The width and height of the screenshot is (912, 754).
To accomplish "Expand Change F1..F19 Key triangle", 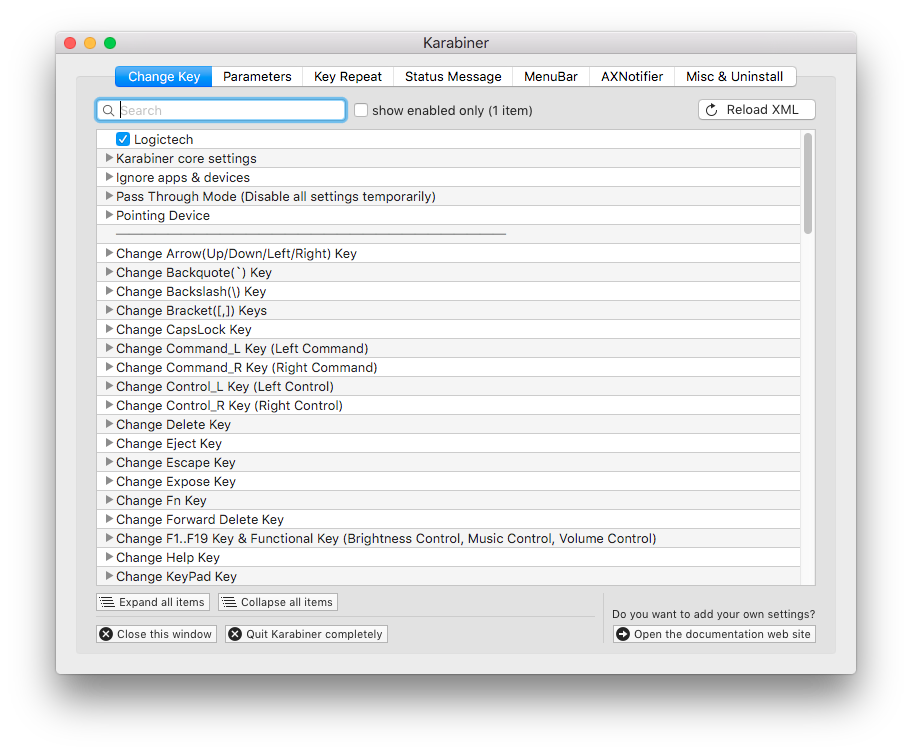I will (x=109, y=538).
